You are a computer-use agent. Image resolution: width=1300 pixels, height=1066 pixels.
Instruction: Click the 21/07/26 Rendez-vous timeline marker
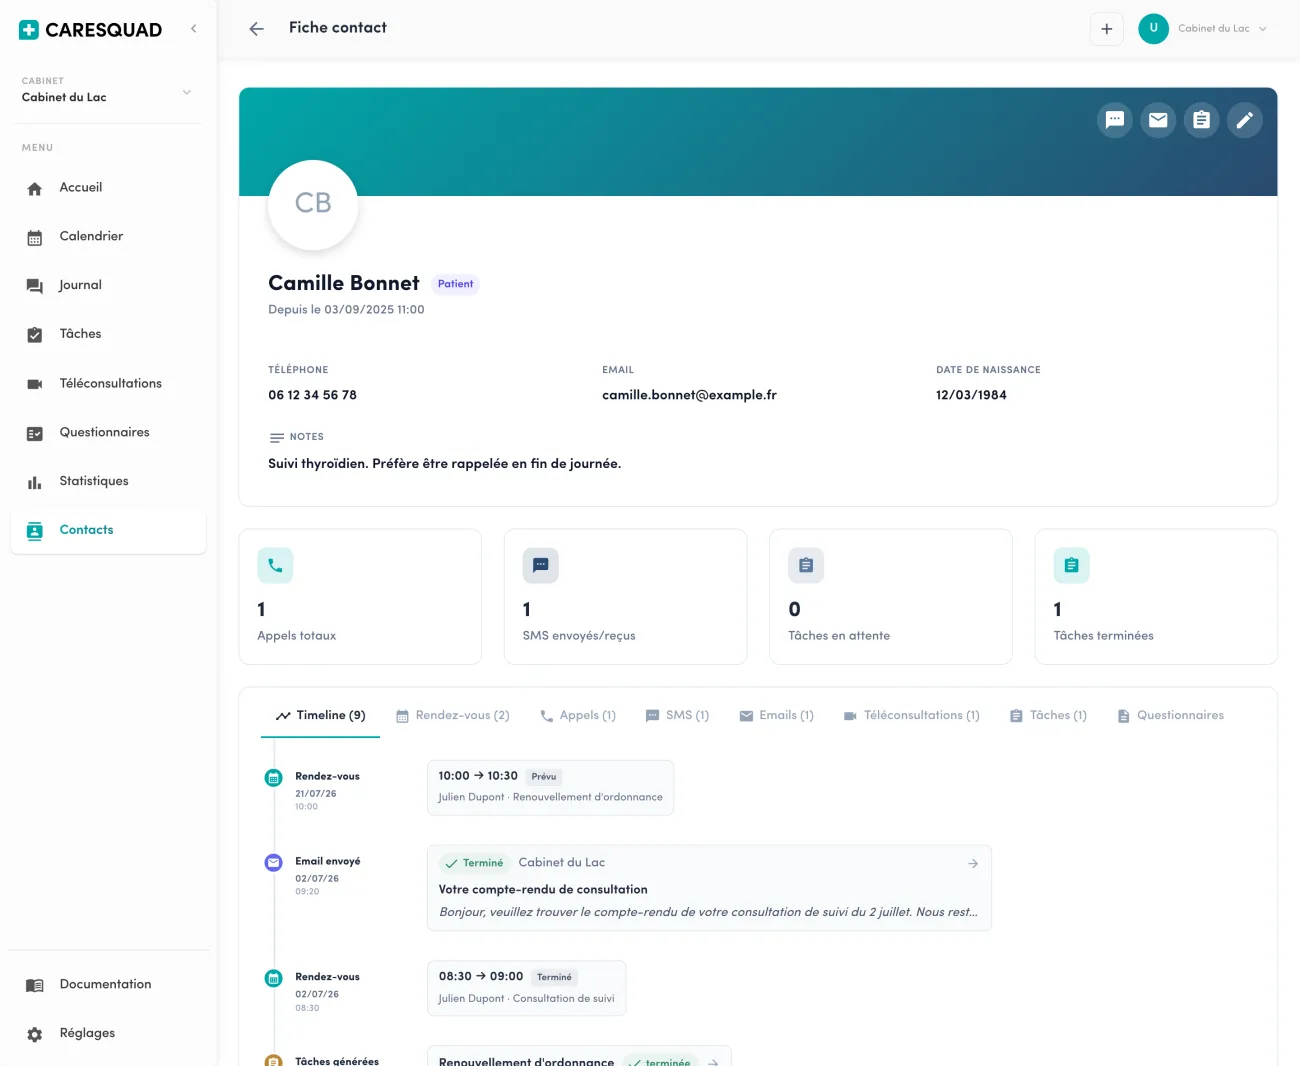[273, 778]
